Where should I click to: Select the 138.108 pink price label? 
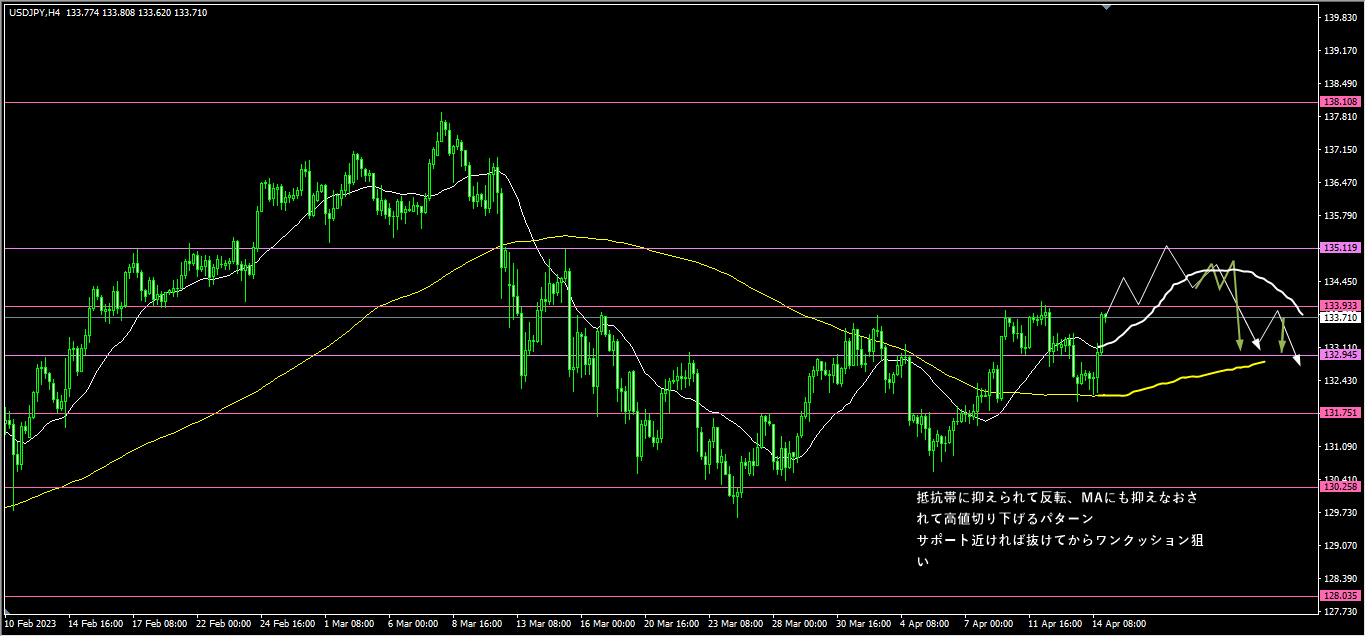coord(1339,102)
